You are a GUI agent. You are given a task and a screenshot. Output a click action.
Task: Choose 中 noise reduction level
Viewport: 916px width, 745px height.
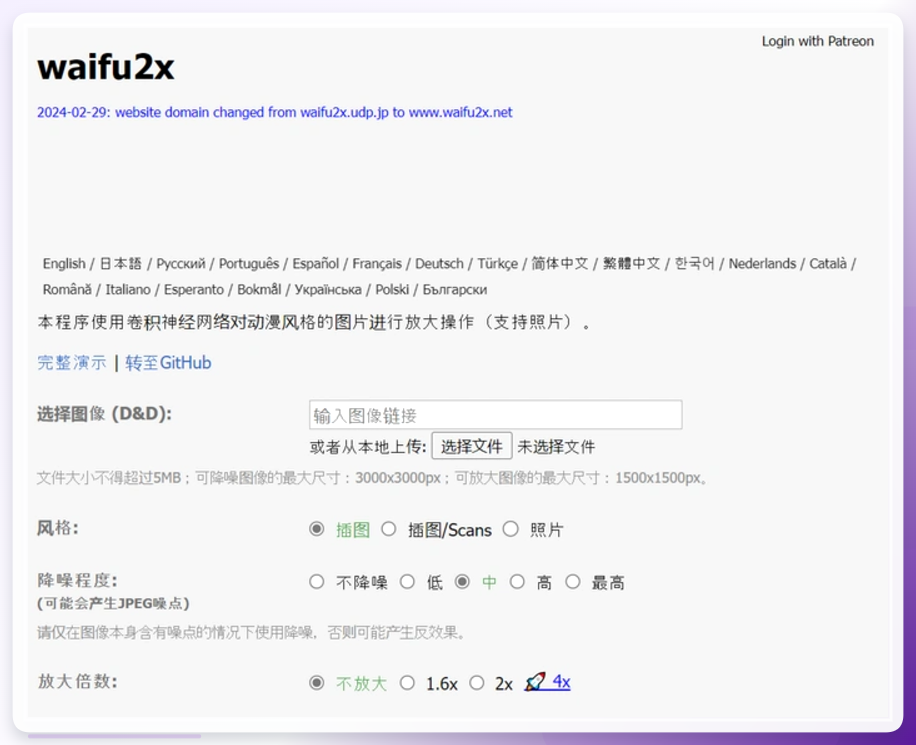point(462,581)
